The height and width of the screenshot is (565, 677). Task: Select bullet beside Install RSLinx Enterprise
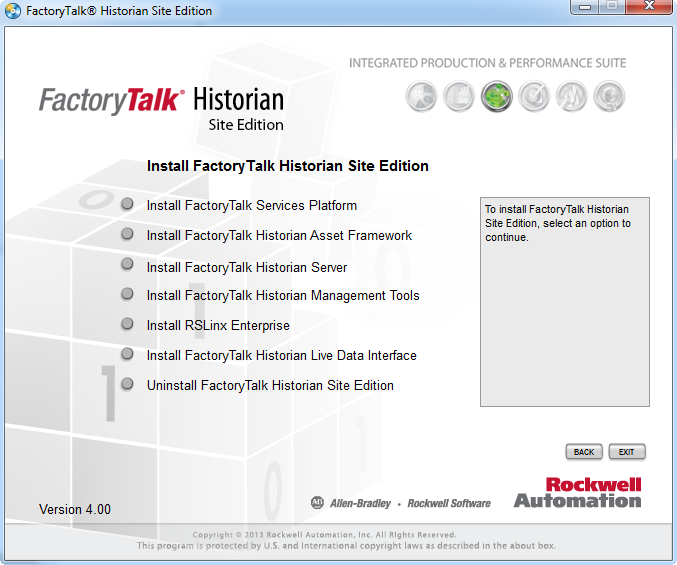tap(127, 324)
